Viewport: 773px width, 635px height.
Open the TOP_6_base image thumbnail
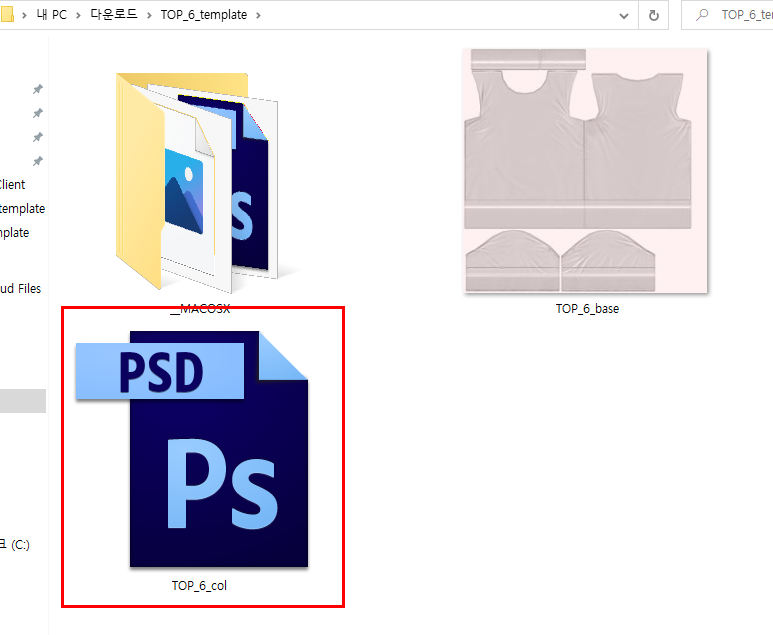pos(586,171)
